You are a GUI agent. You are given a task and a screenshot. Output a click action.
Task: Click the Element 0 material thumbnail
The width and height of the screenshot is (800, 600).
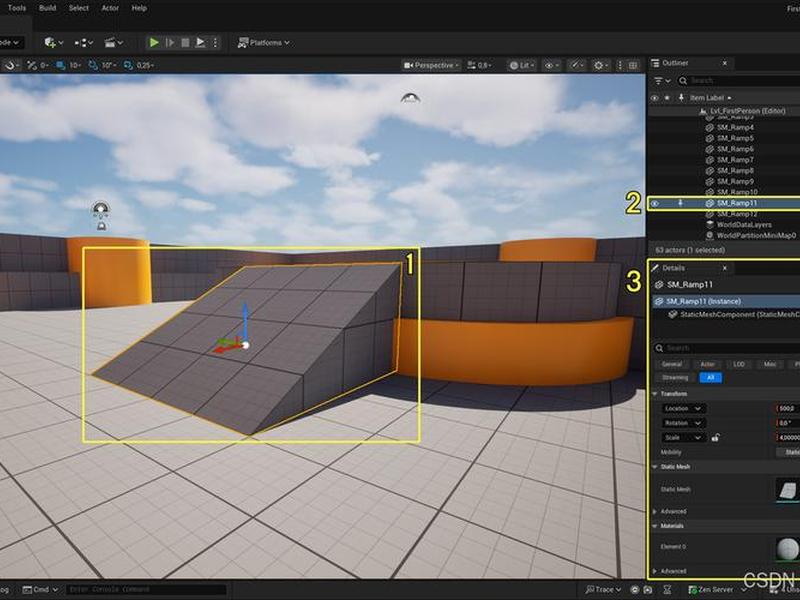pos(787,549)
